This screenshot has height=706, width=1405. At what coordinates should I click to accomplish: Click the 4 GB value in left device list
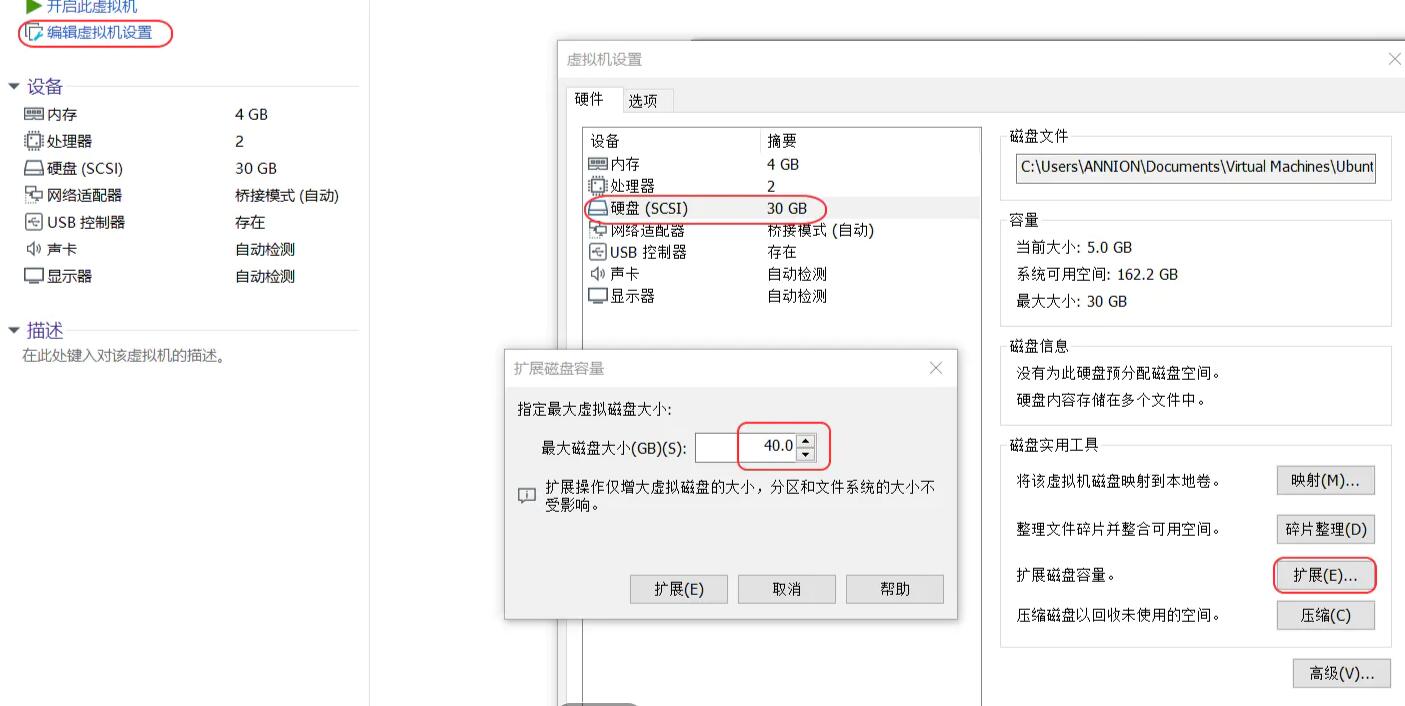(251, 114)
